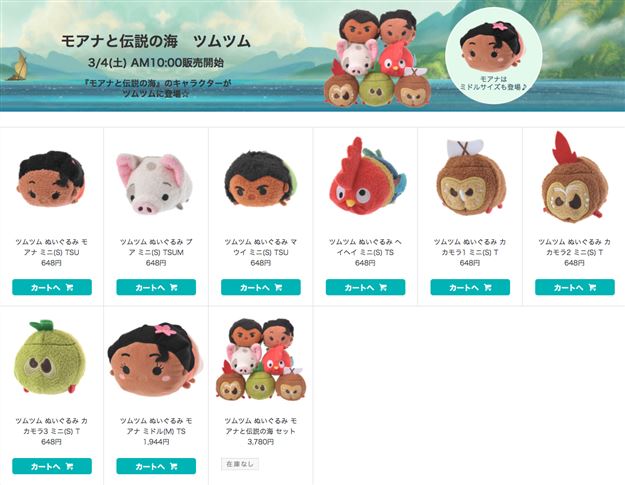Add Moana mini Tsum Tsum to cart
625x485 pixels.
(52, 287)
